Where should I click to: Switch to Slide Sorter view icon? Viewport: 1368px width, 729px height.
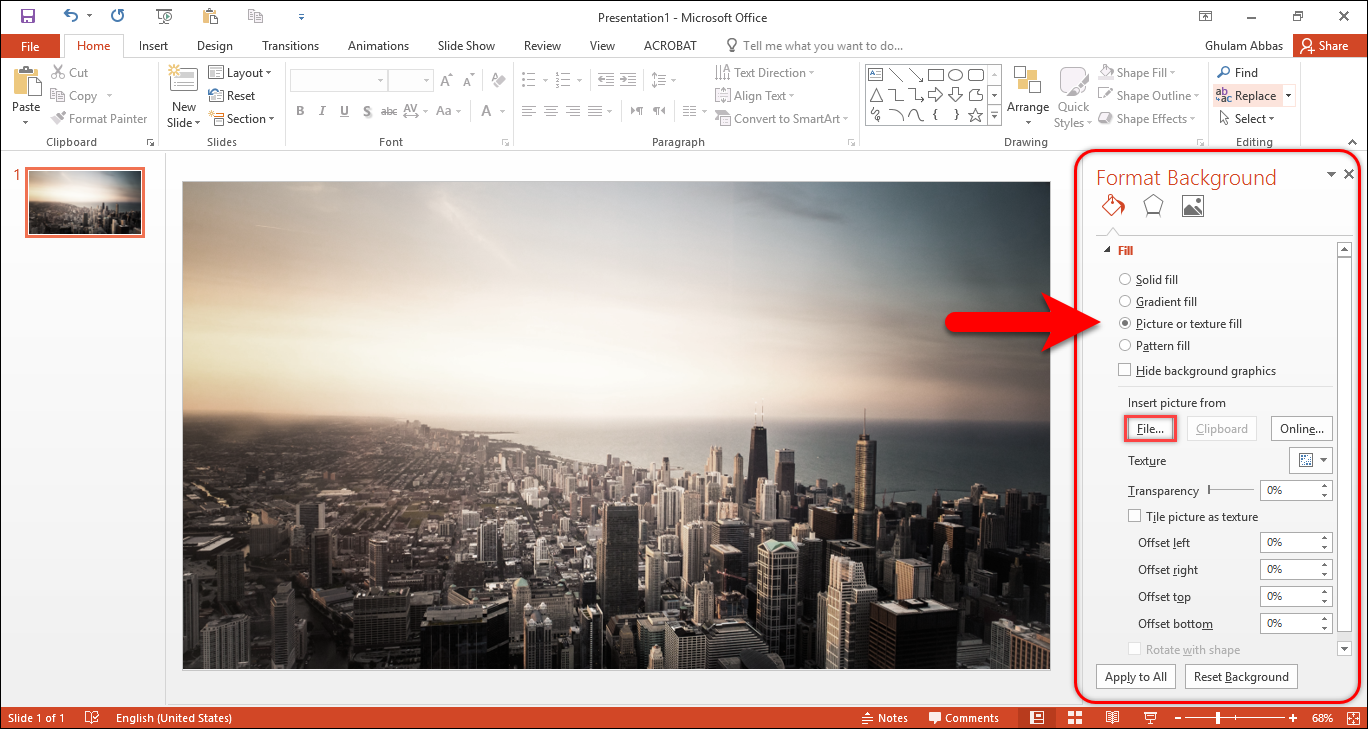pos(1075,718)
